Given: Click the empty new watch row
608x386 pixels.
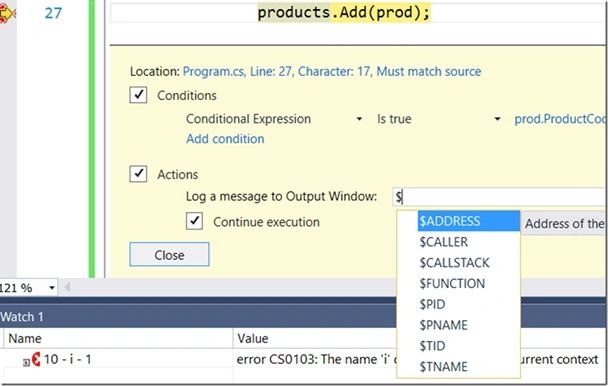Looking at the screenshot, I should (117, 375).
